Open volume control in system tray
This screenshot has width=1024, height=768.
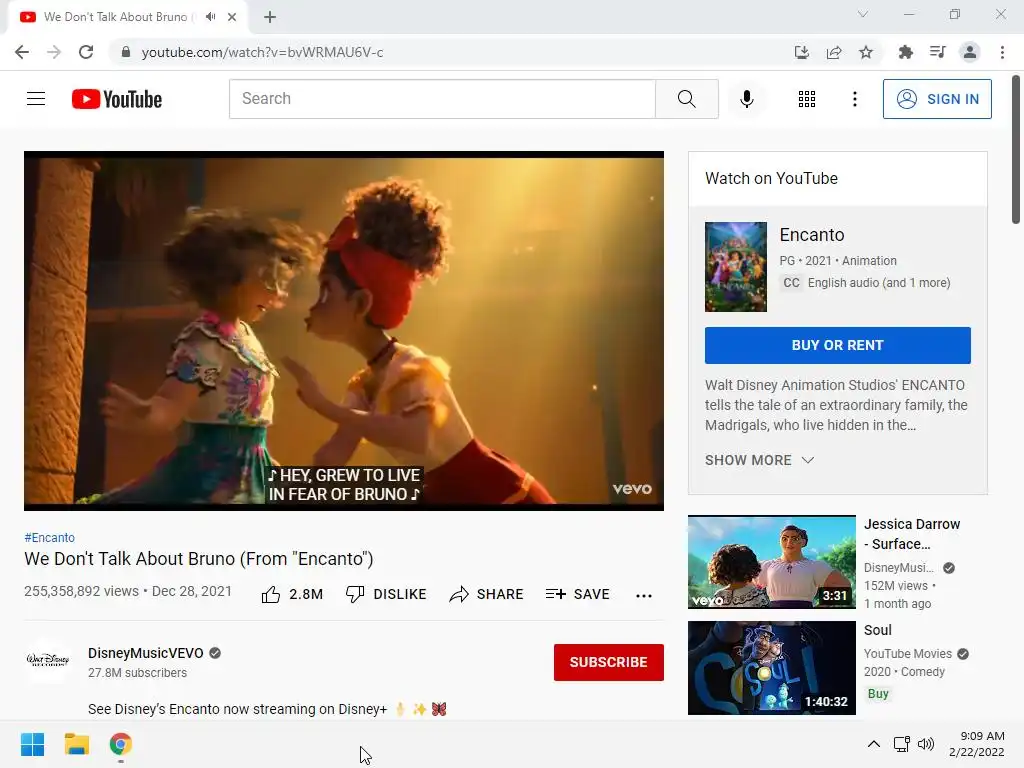click(x=925, y=744)
